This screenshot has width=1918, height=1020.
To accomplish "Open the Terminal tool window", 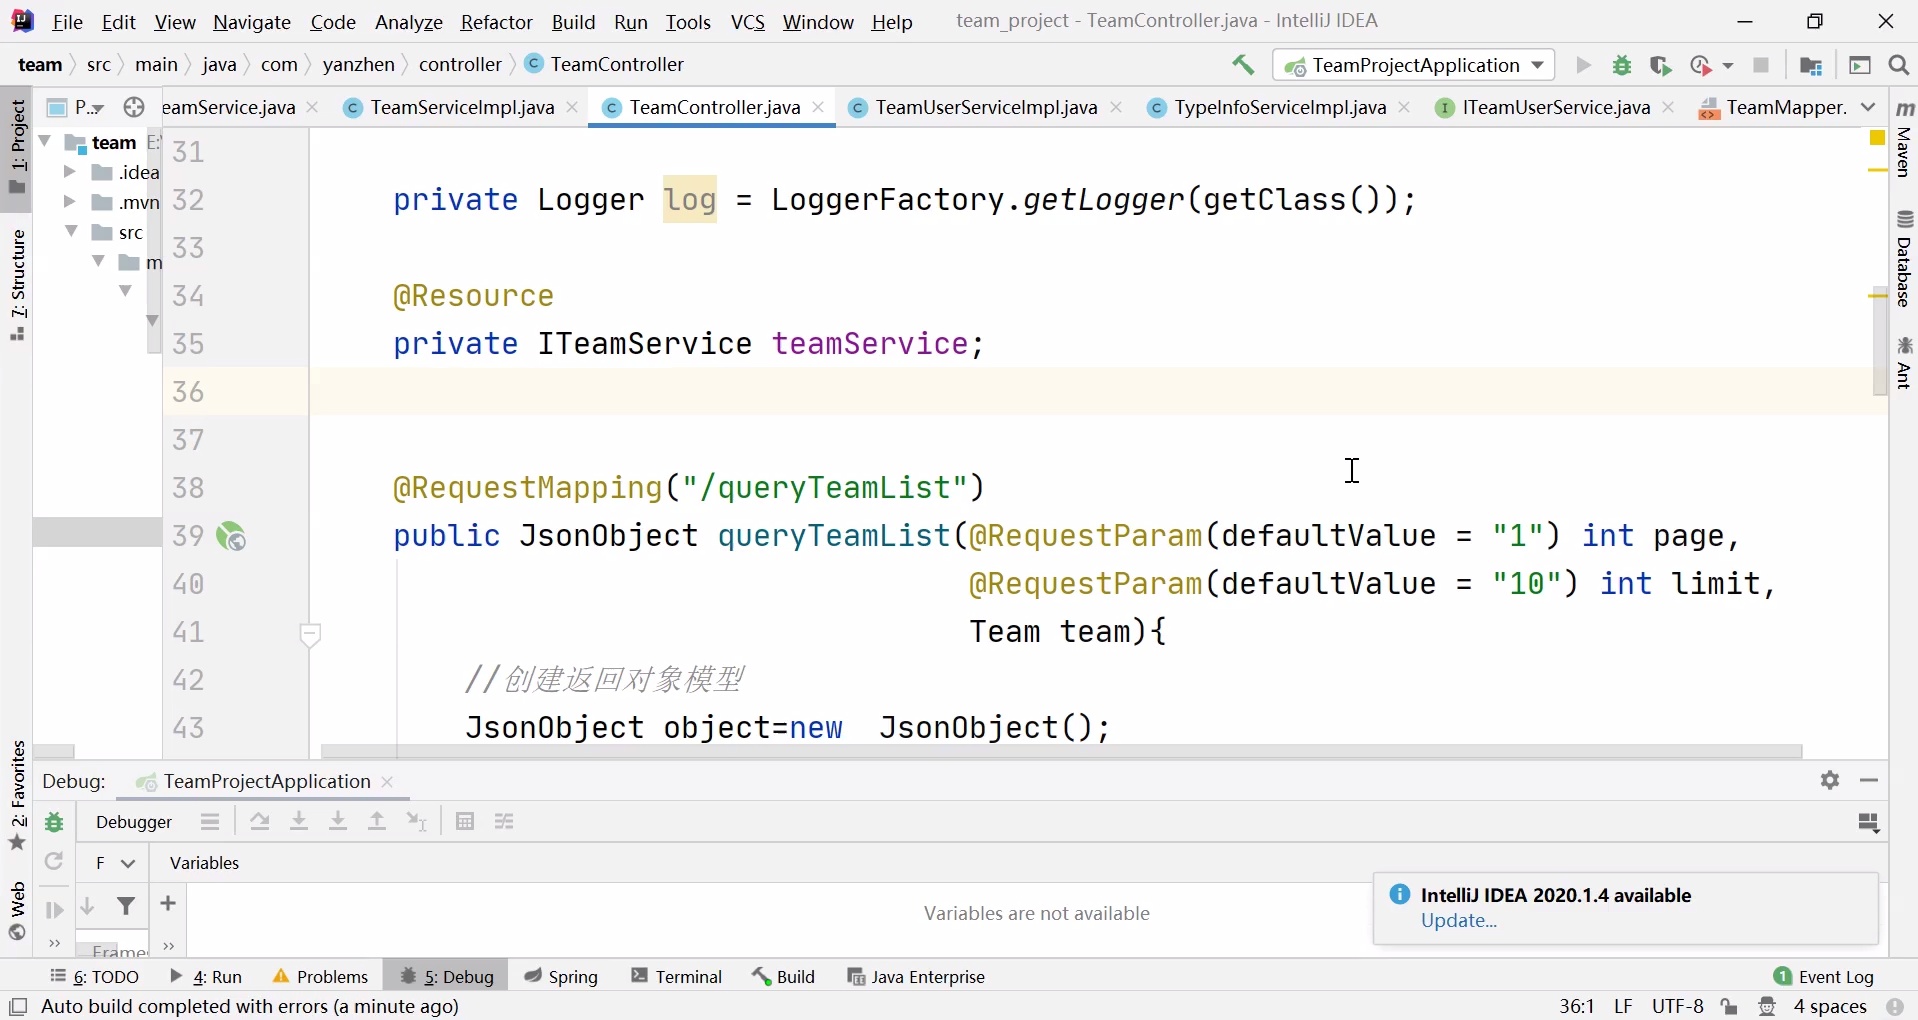I will 688,977.
